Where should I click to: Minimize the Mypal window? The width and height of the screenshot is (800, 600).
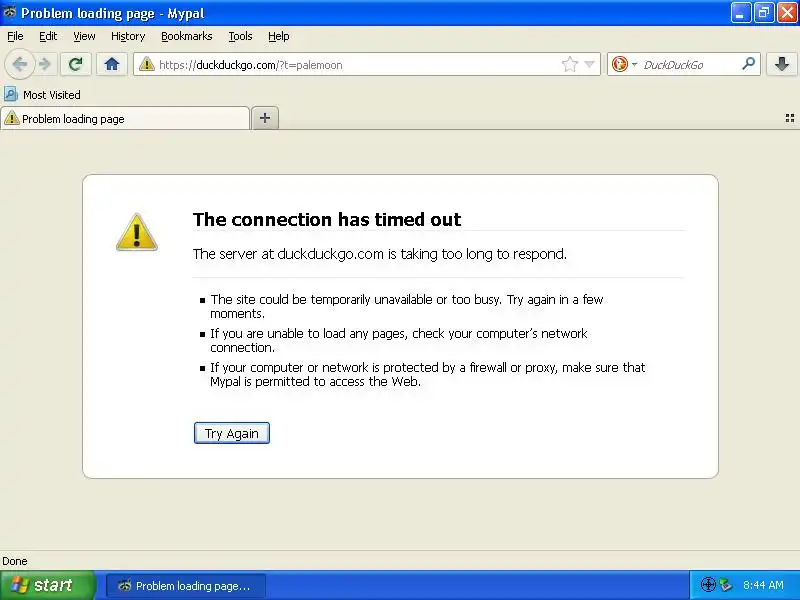740,13
